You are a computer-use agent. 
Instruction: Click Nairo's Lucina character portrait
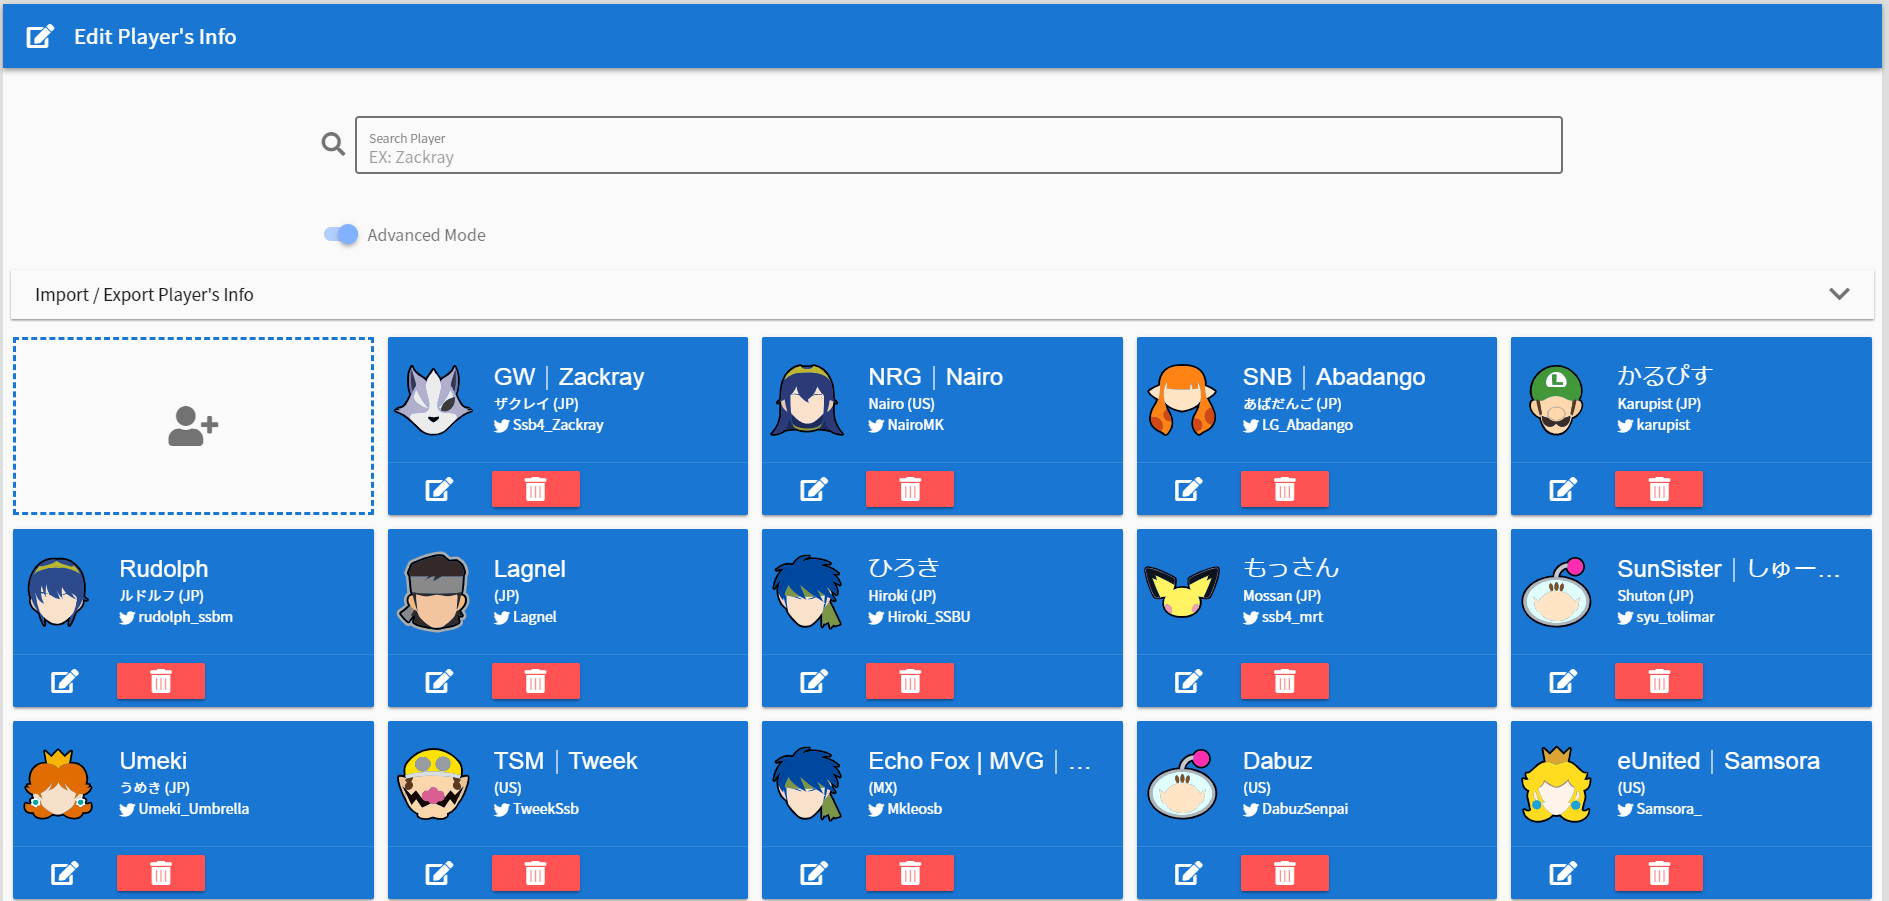point(807,400)
